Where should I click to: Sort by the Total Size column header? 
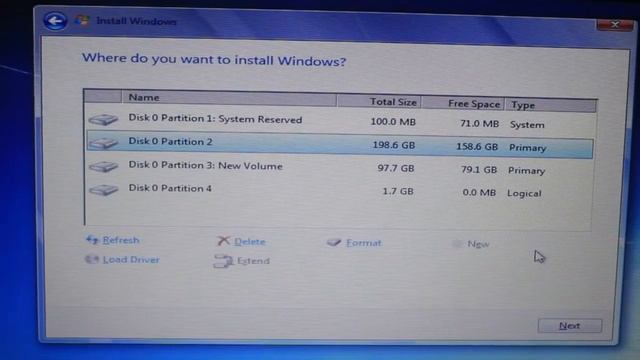coord(379,101)
